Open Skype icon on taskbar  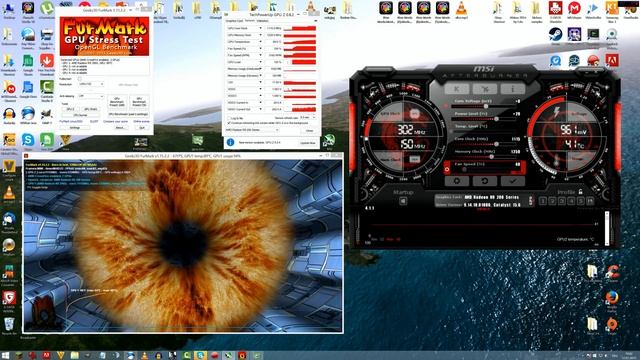tap(200, 355)
